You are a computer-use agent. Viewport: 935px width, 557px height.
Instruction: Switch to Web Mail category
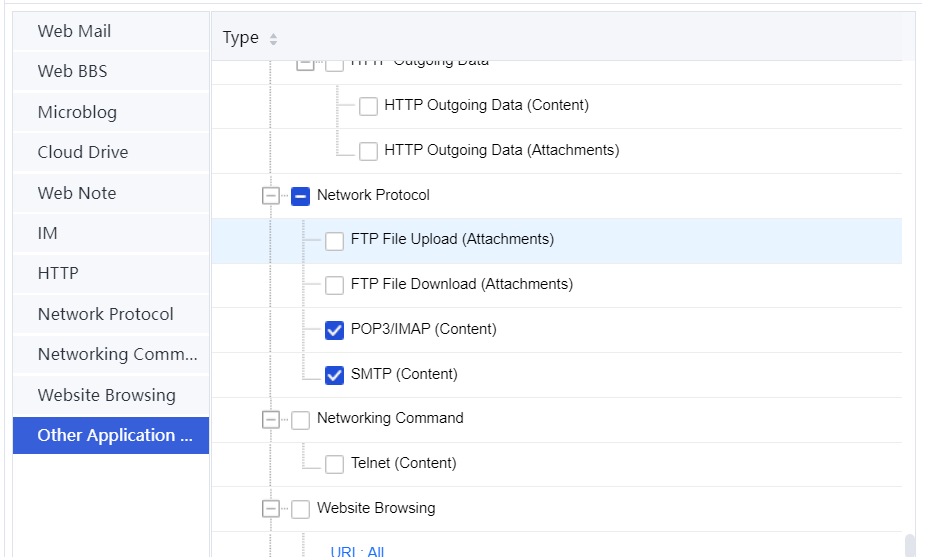coord(74,31)
